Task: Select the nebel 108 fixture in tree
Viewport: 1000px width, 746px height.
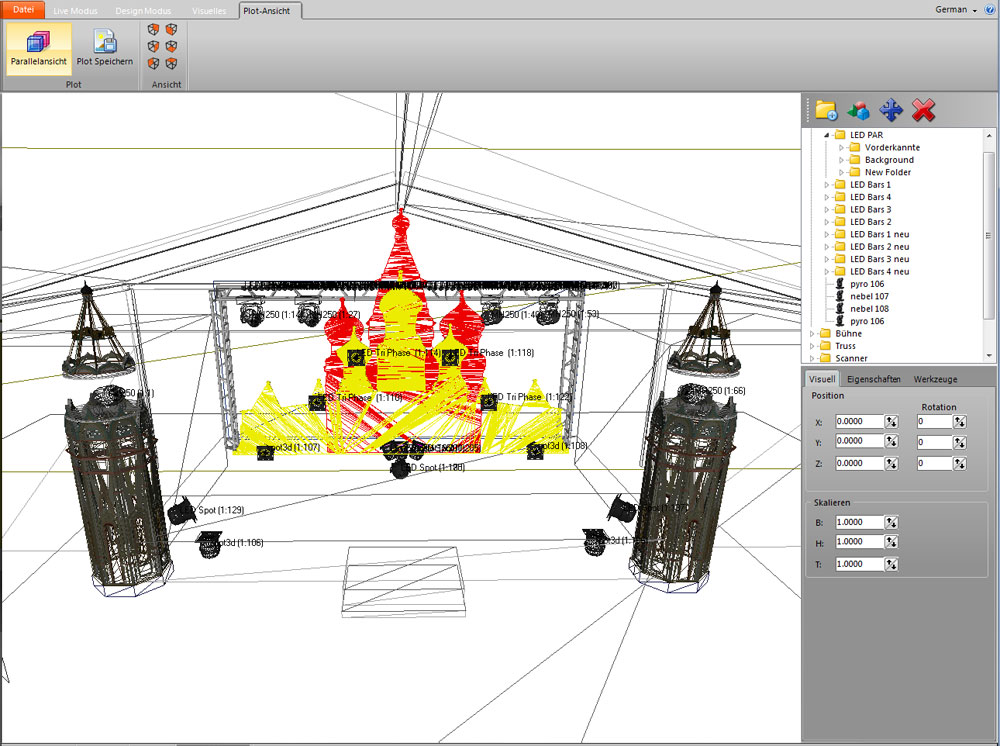Action: [869, 309]
